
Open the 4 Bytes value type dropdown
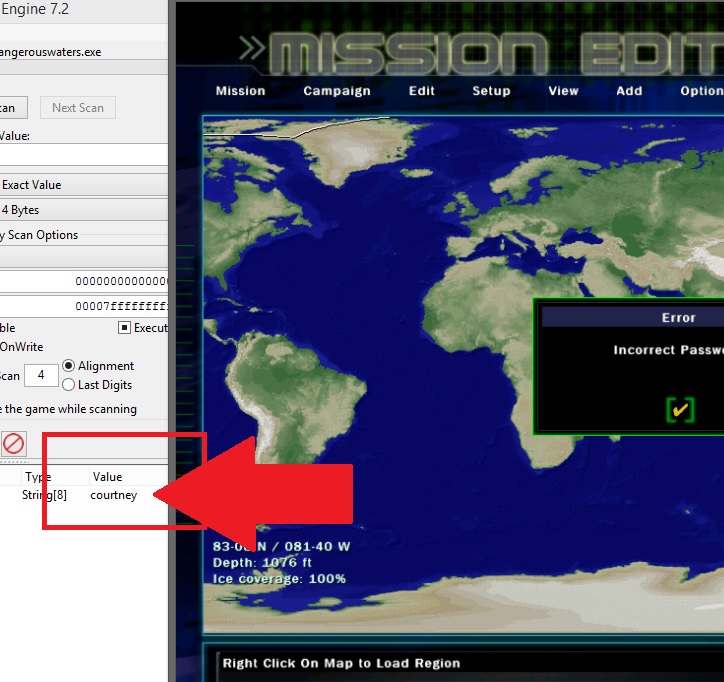(x=84, y=210)
